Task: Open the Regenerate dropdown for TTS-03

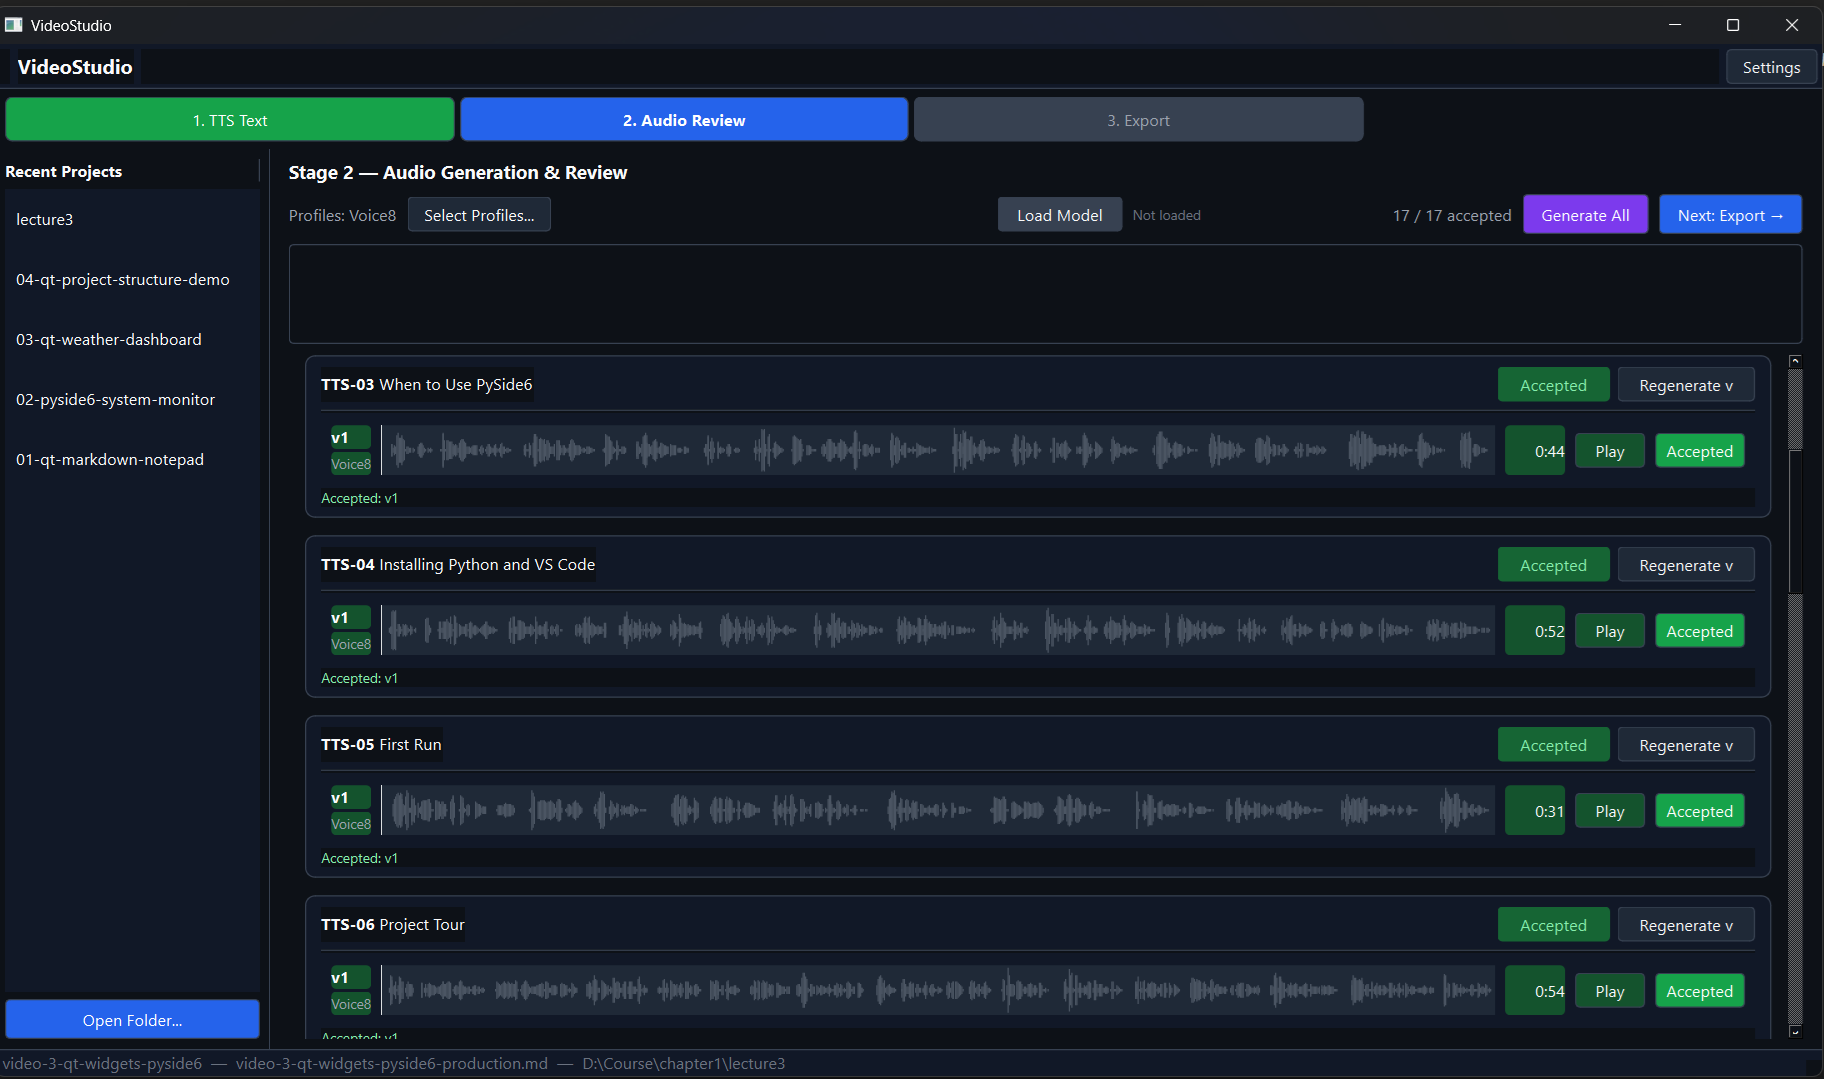Action: click(x=1685, y=384)
